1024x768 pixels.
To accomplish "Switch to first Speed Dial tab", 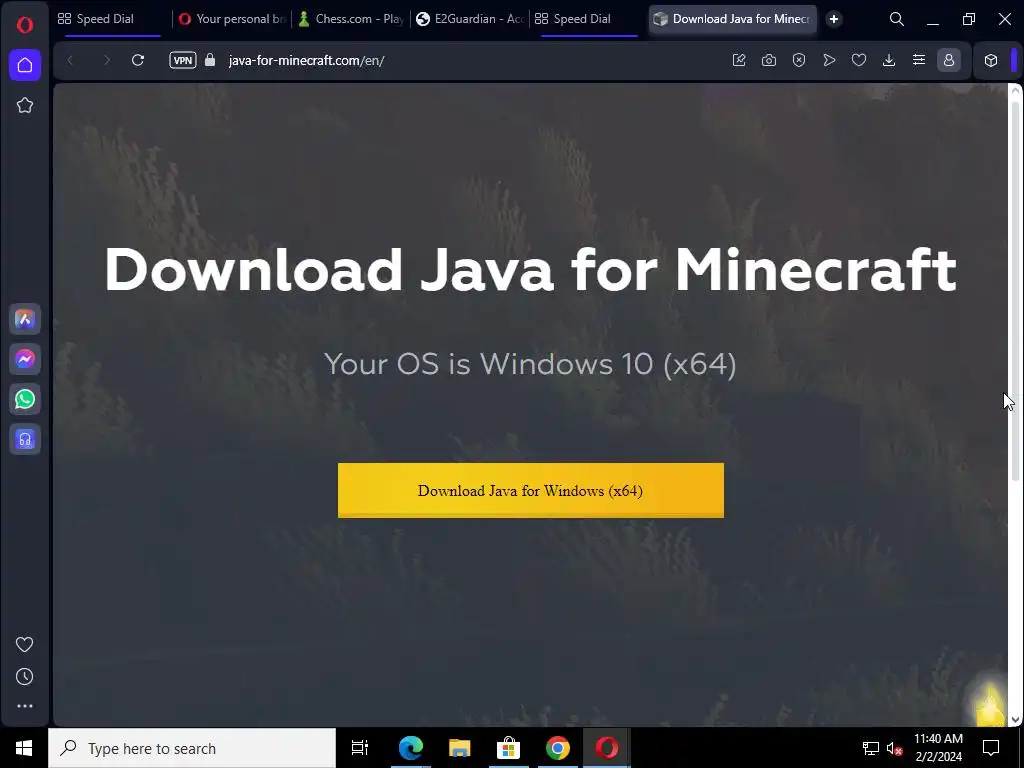I will (x=108, y=19).
